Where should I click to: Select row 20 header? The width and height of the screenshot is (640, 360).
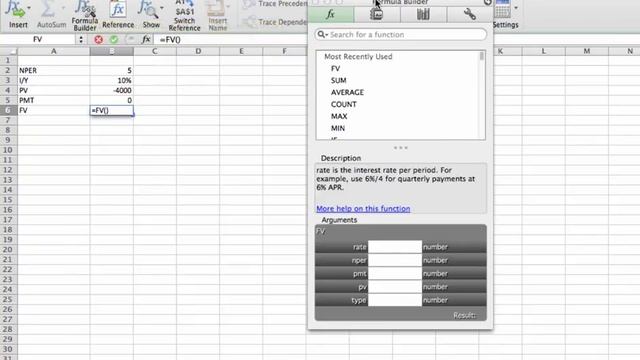point(8,250)
